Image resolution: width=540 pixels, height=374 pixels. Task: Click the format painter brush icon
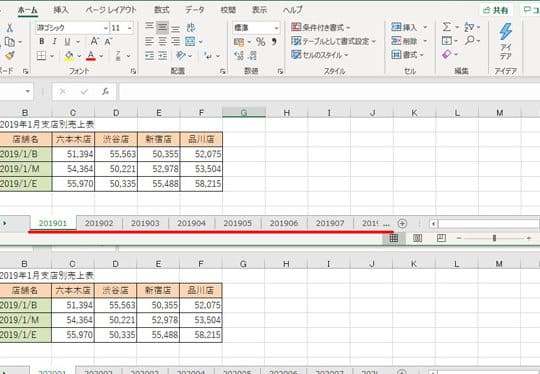(x=9, y=55)
